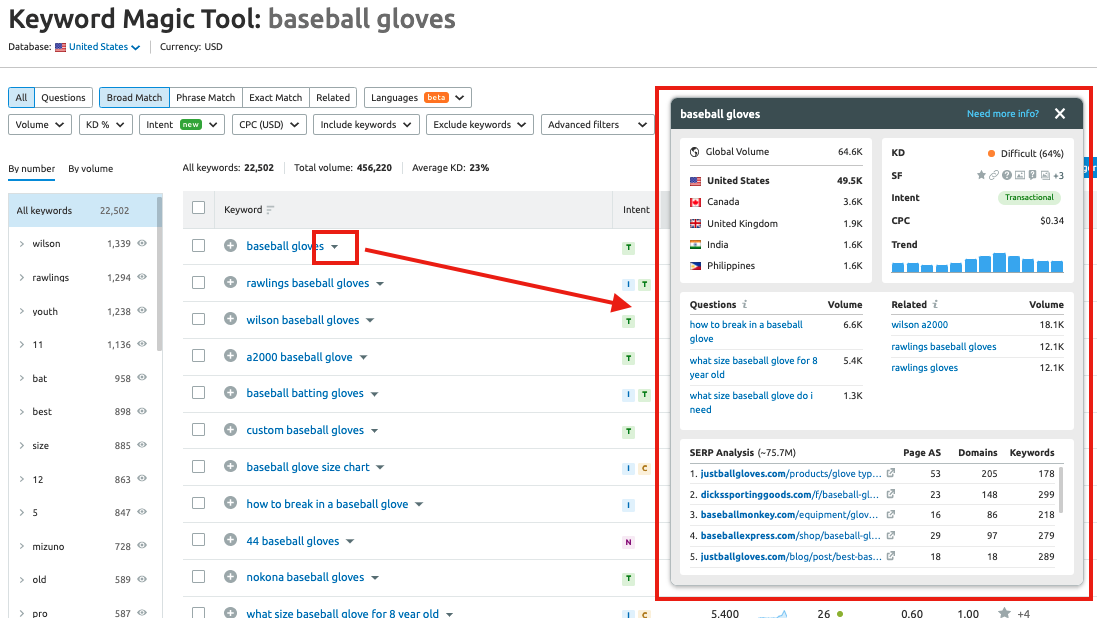Open external link icon for justballgloves.com products result

coord(891,473)
